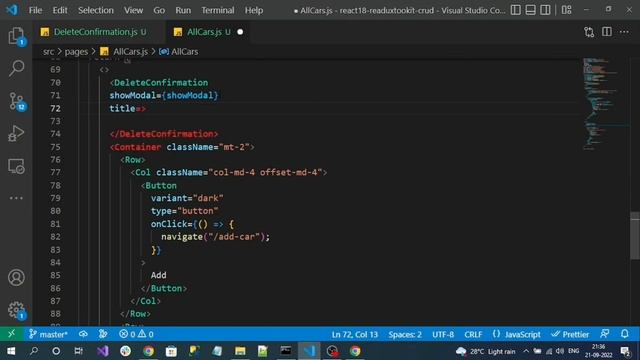Open the Selection menu
This screenshot has width=640, height=360.
[x=96, y=10]
